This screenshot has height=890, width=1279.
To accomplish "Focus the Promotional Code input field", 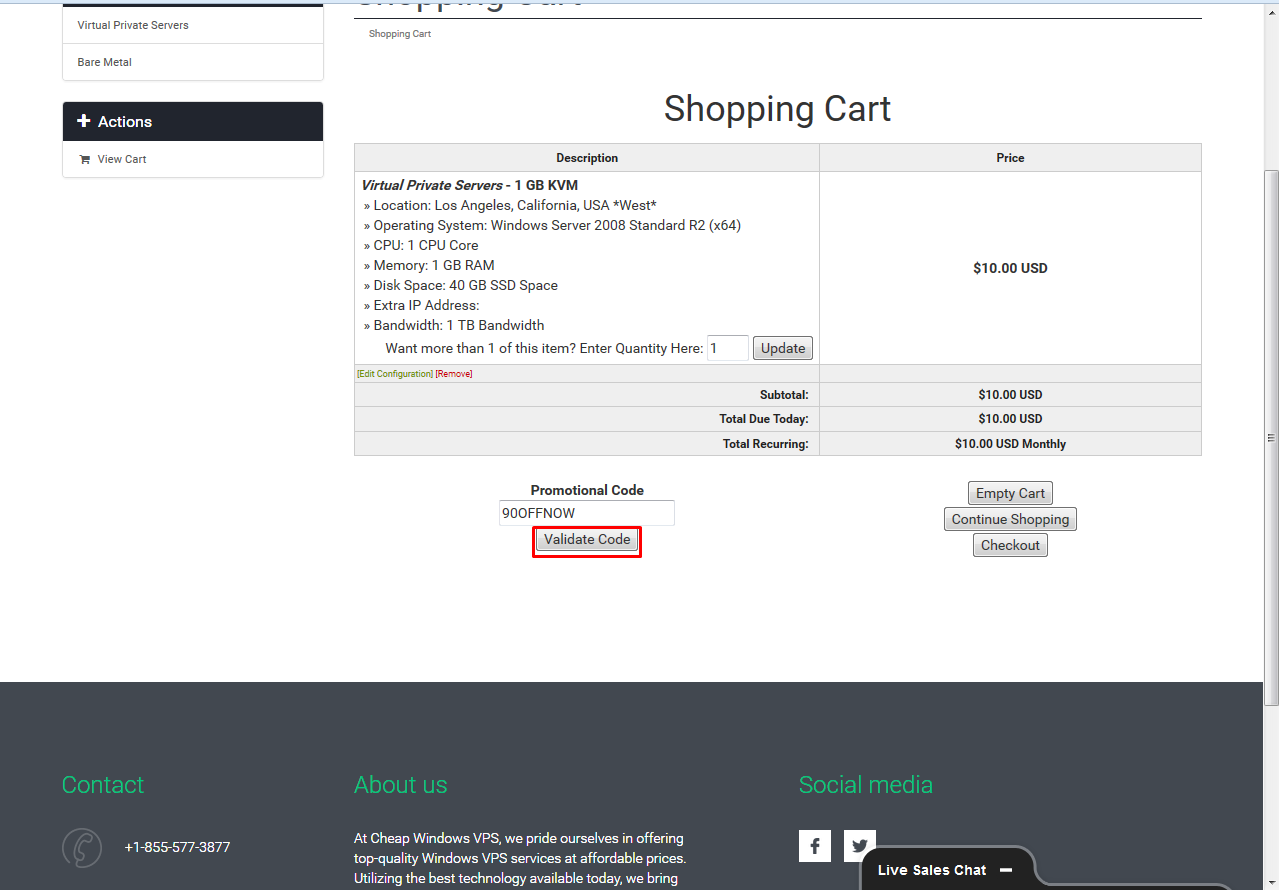I will click(x=587, y=513).
